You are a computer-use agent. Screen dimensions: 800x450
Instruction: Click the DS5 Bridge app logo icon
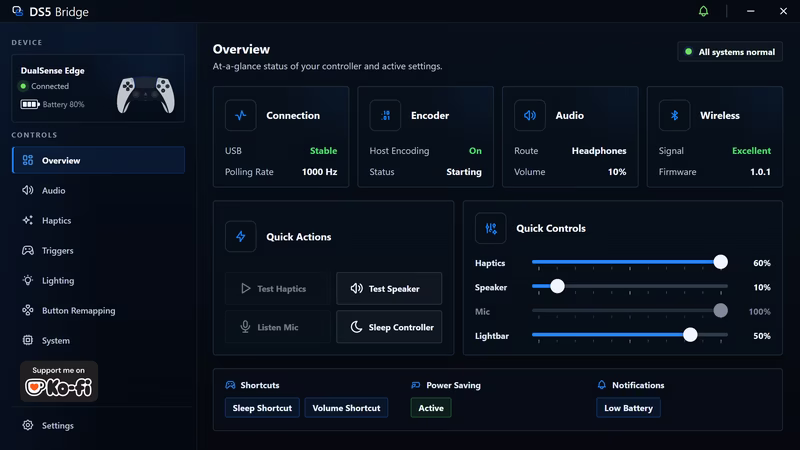coord(17,11)
